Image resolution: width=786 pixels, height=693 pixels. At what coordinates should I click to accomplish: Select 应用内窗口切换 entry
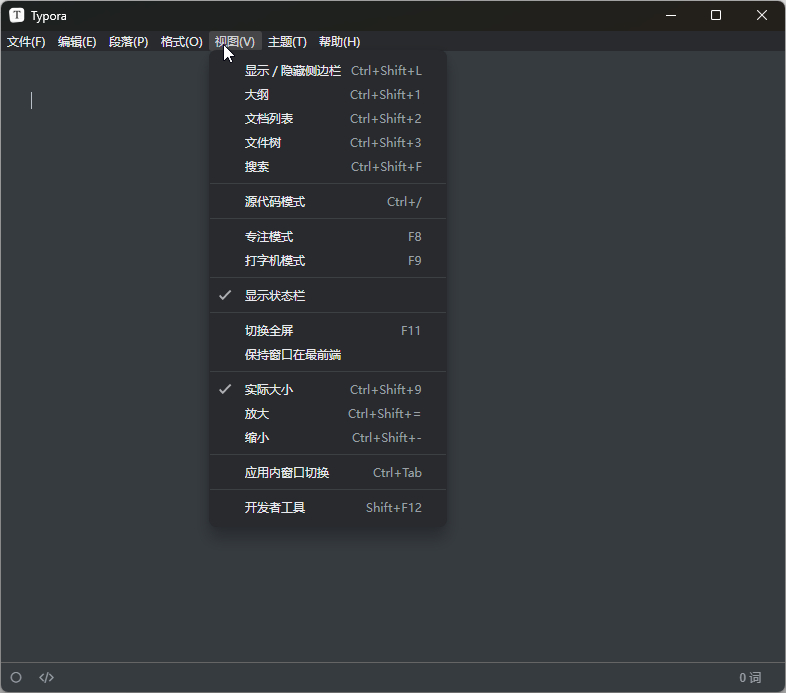click(x=328, y=473)
